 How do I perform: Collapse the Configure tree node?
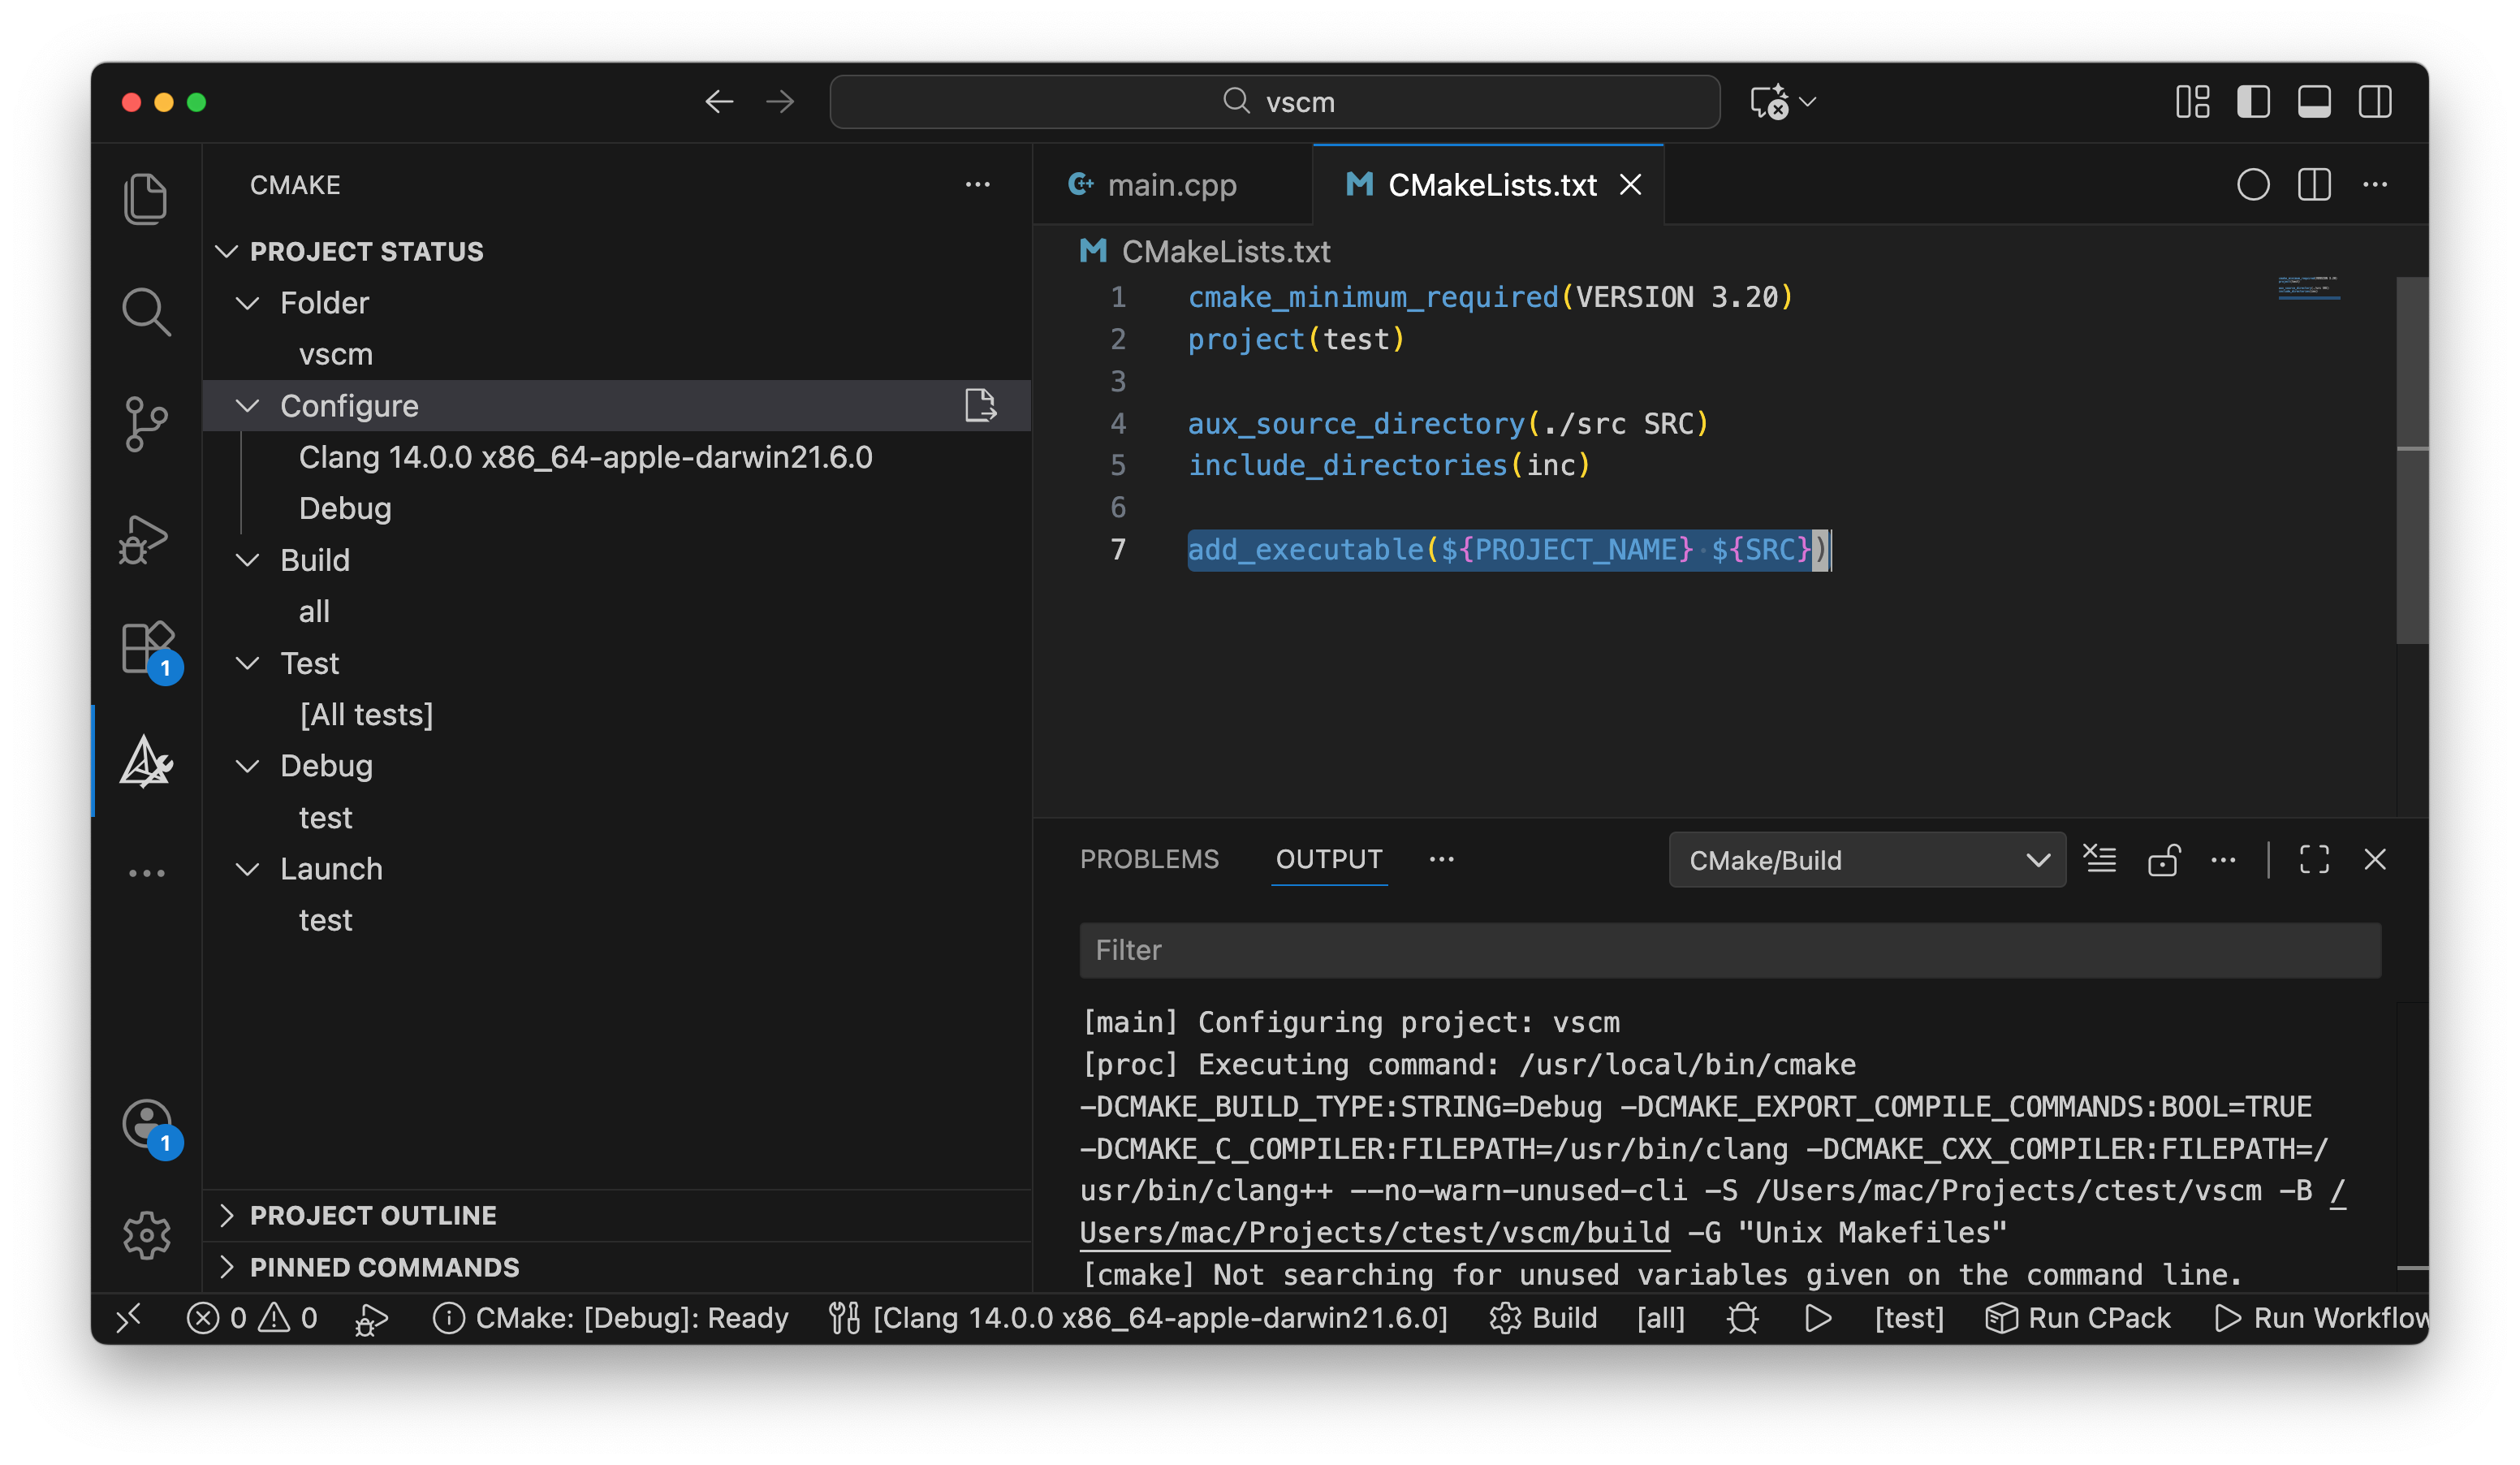(247, 406)
